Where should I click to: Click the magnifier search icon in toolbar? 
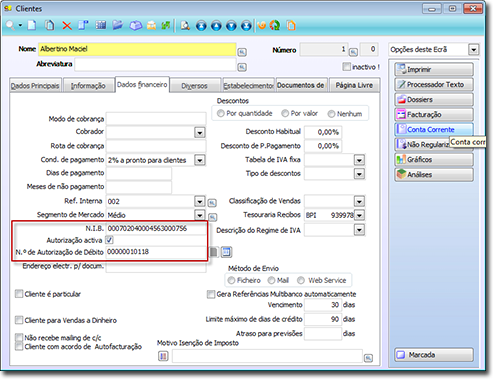pyautogui.click(x=10, y=26)
